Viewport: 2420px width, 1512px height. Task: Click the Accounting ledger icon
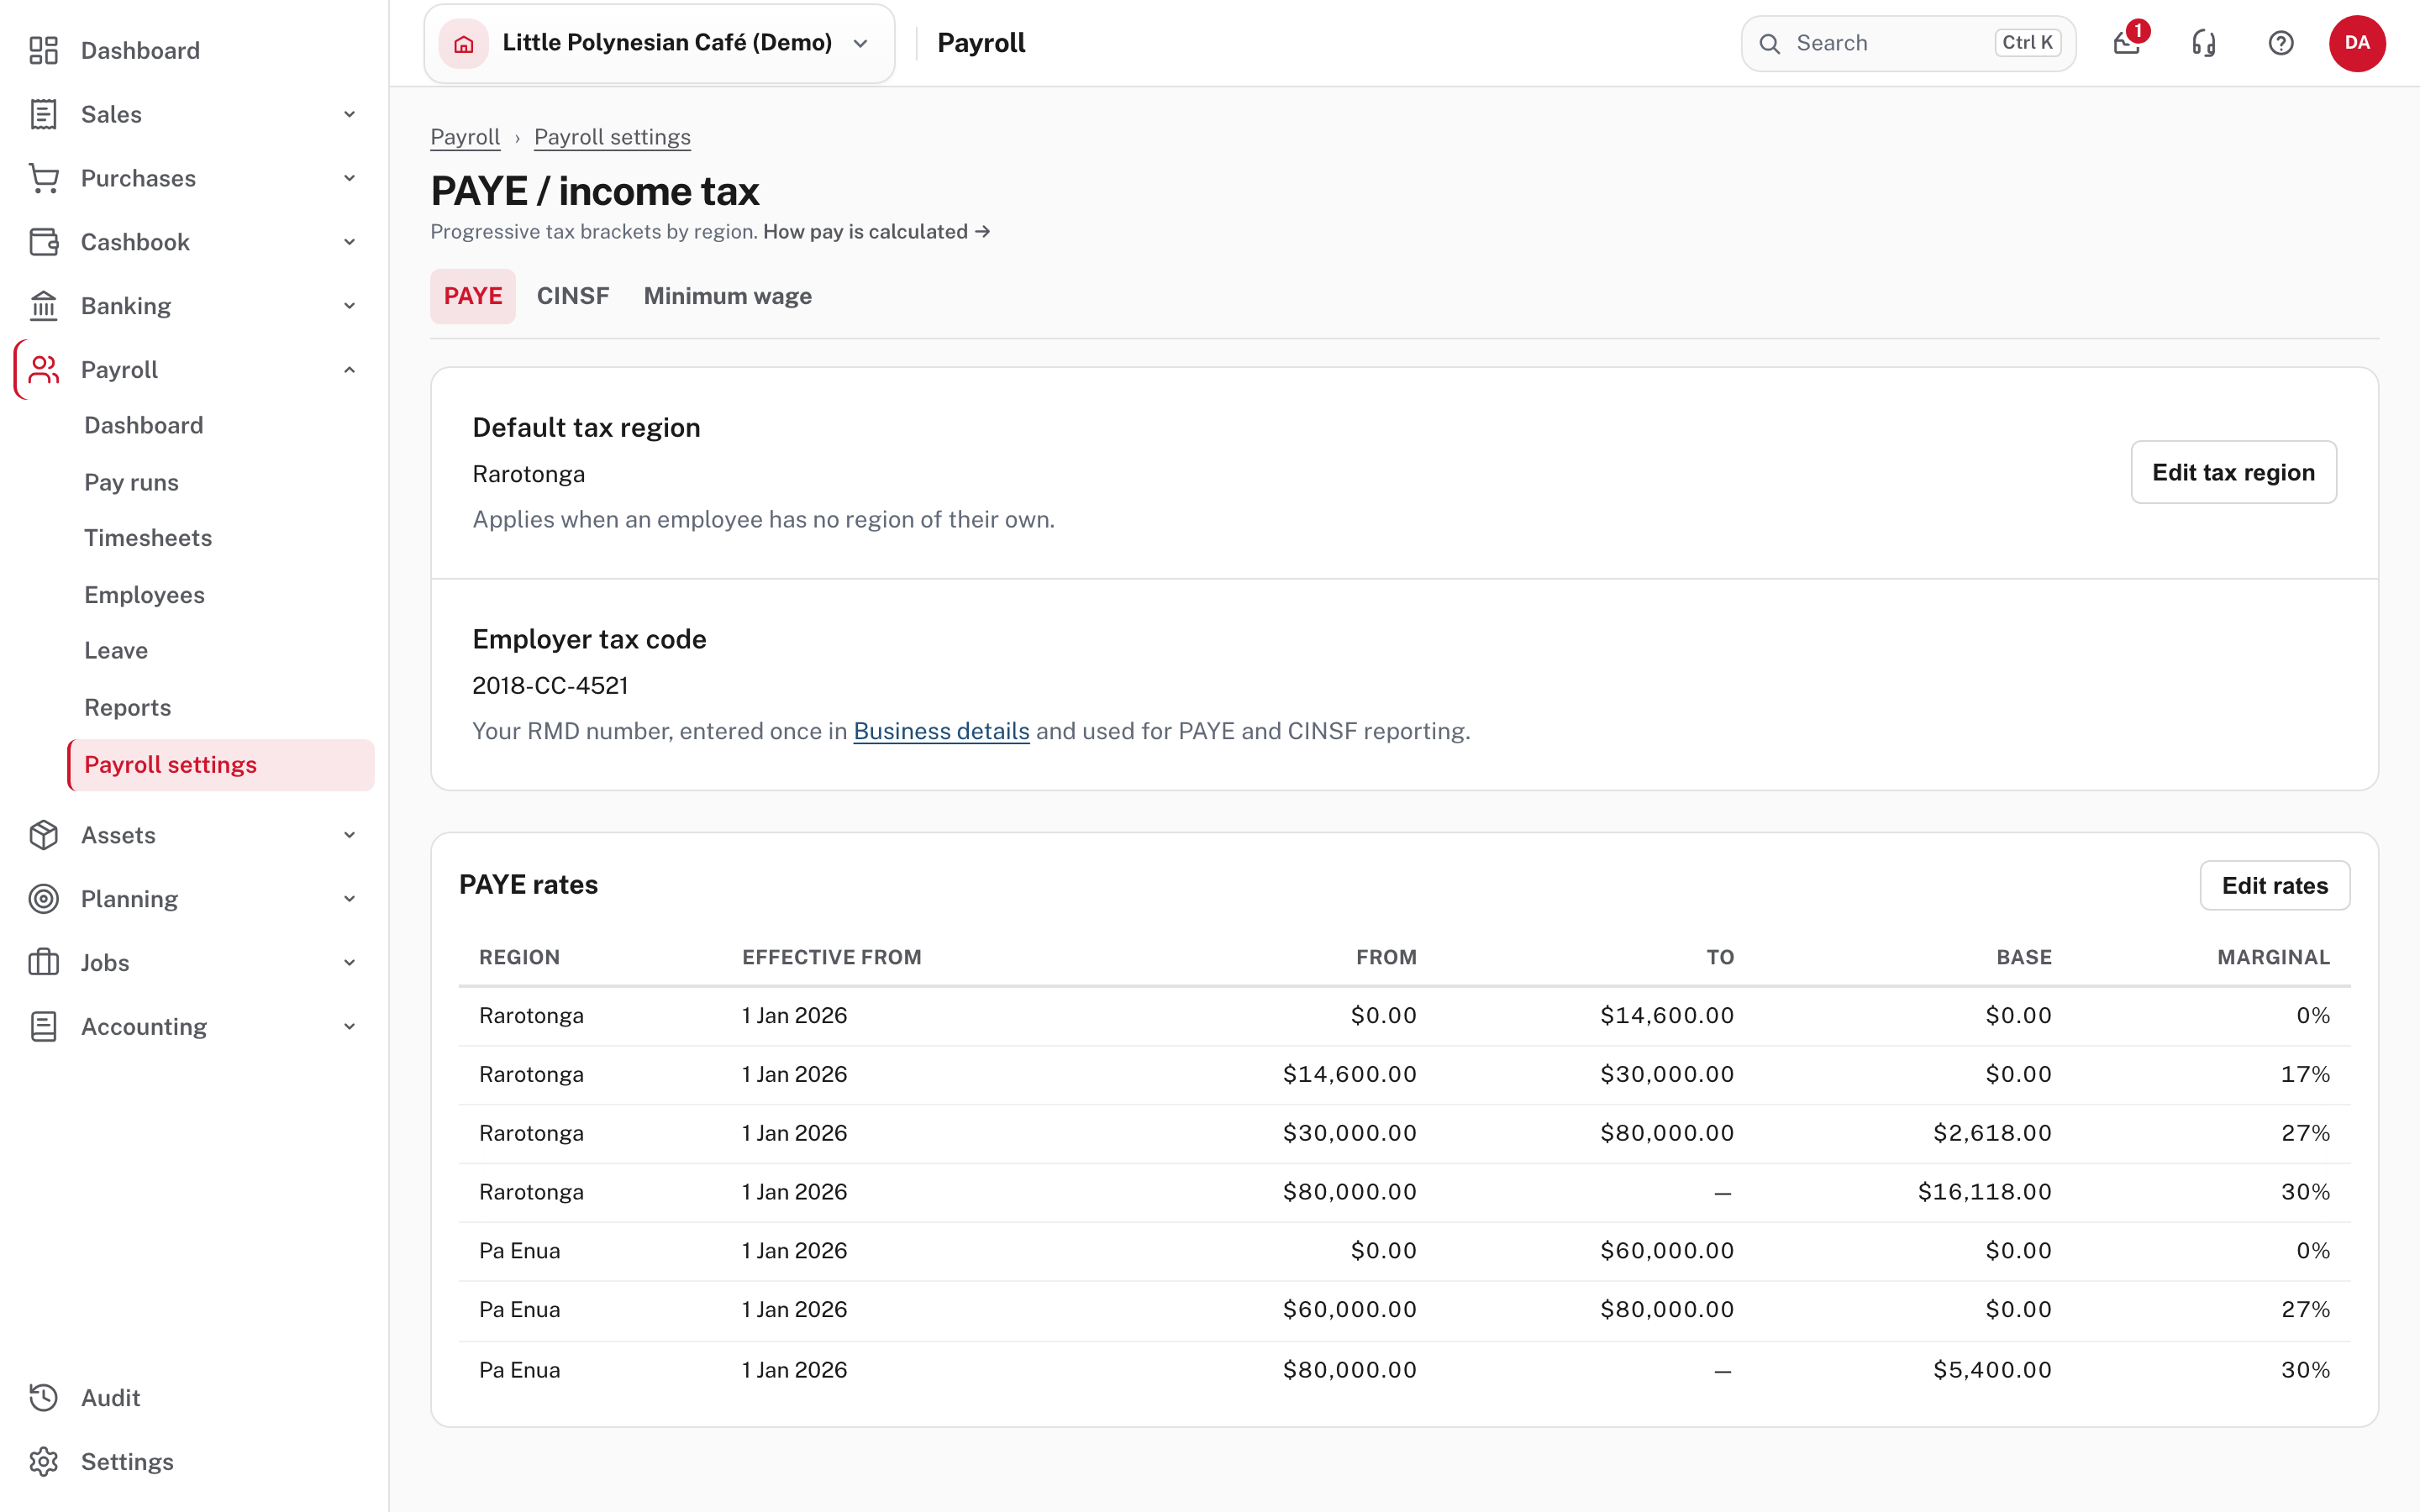click(43, 1027)
